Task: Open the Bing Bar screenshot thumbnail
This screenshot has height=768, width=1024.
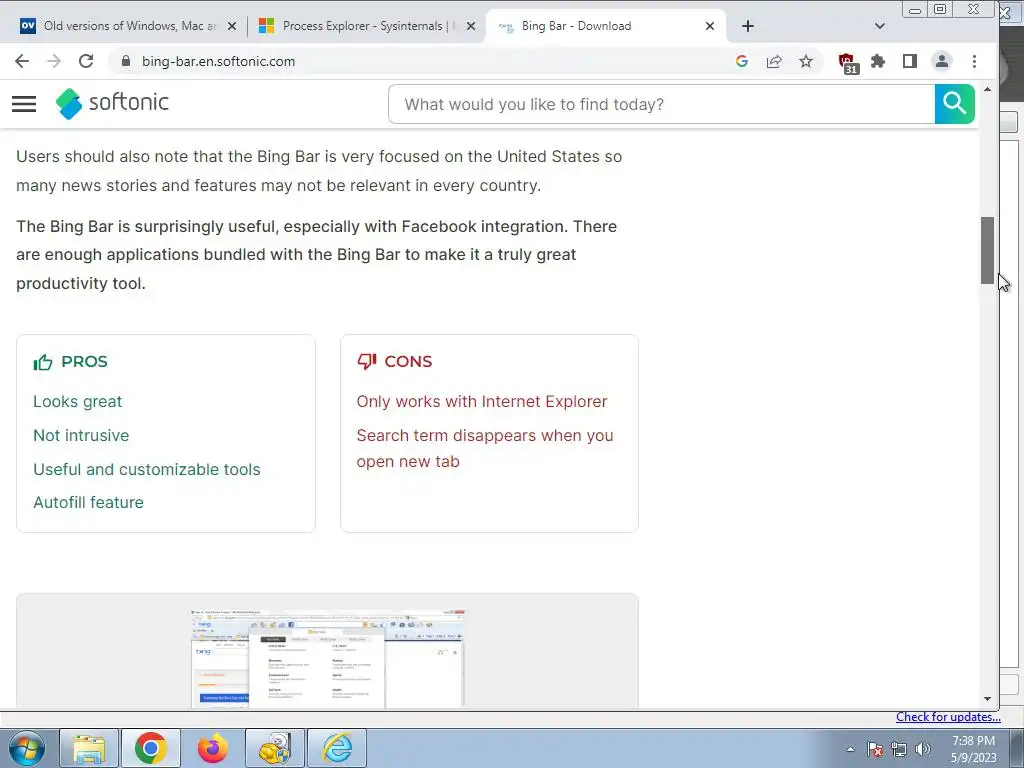Action: coord(328,658)
